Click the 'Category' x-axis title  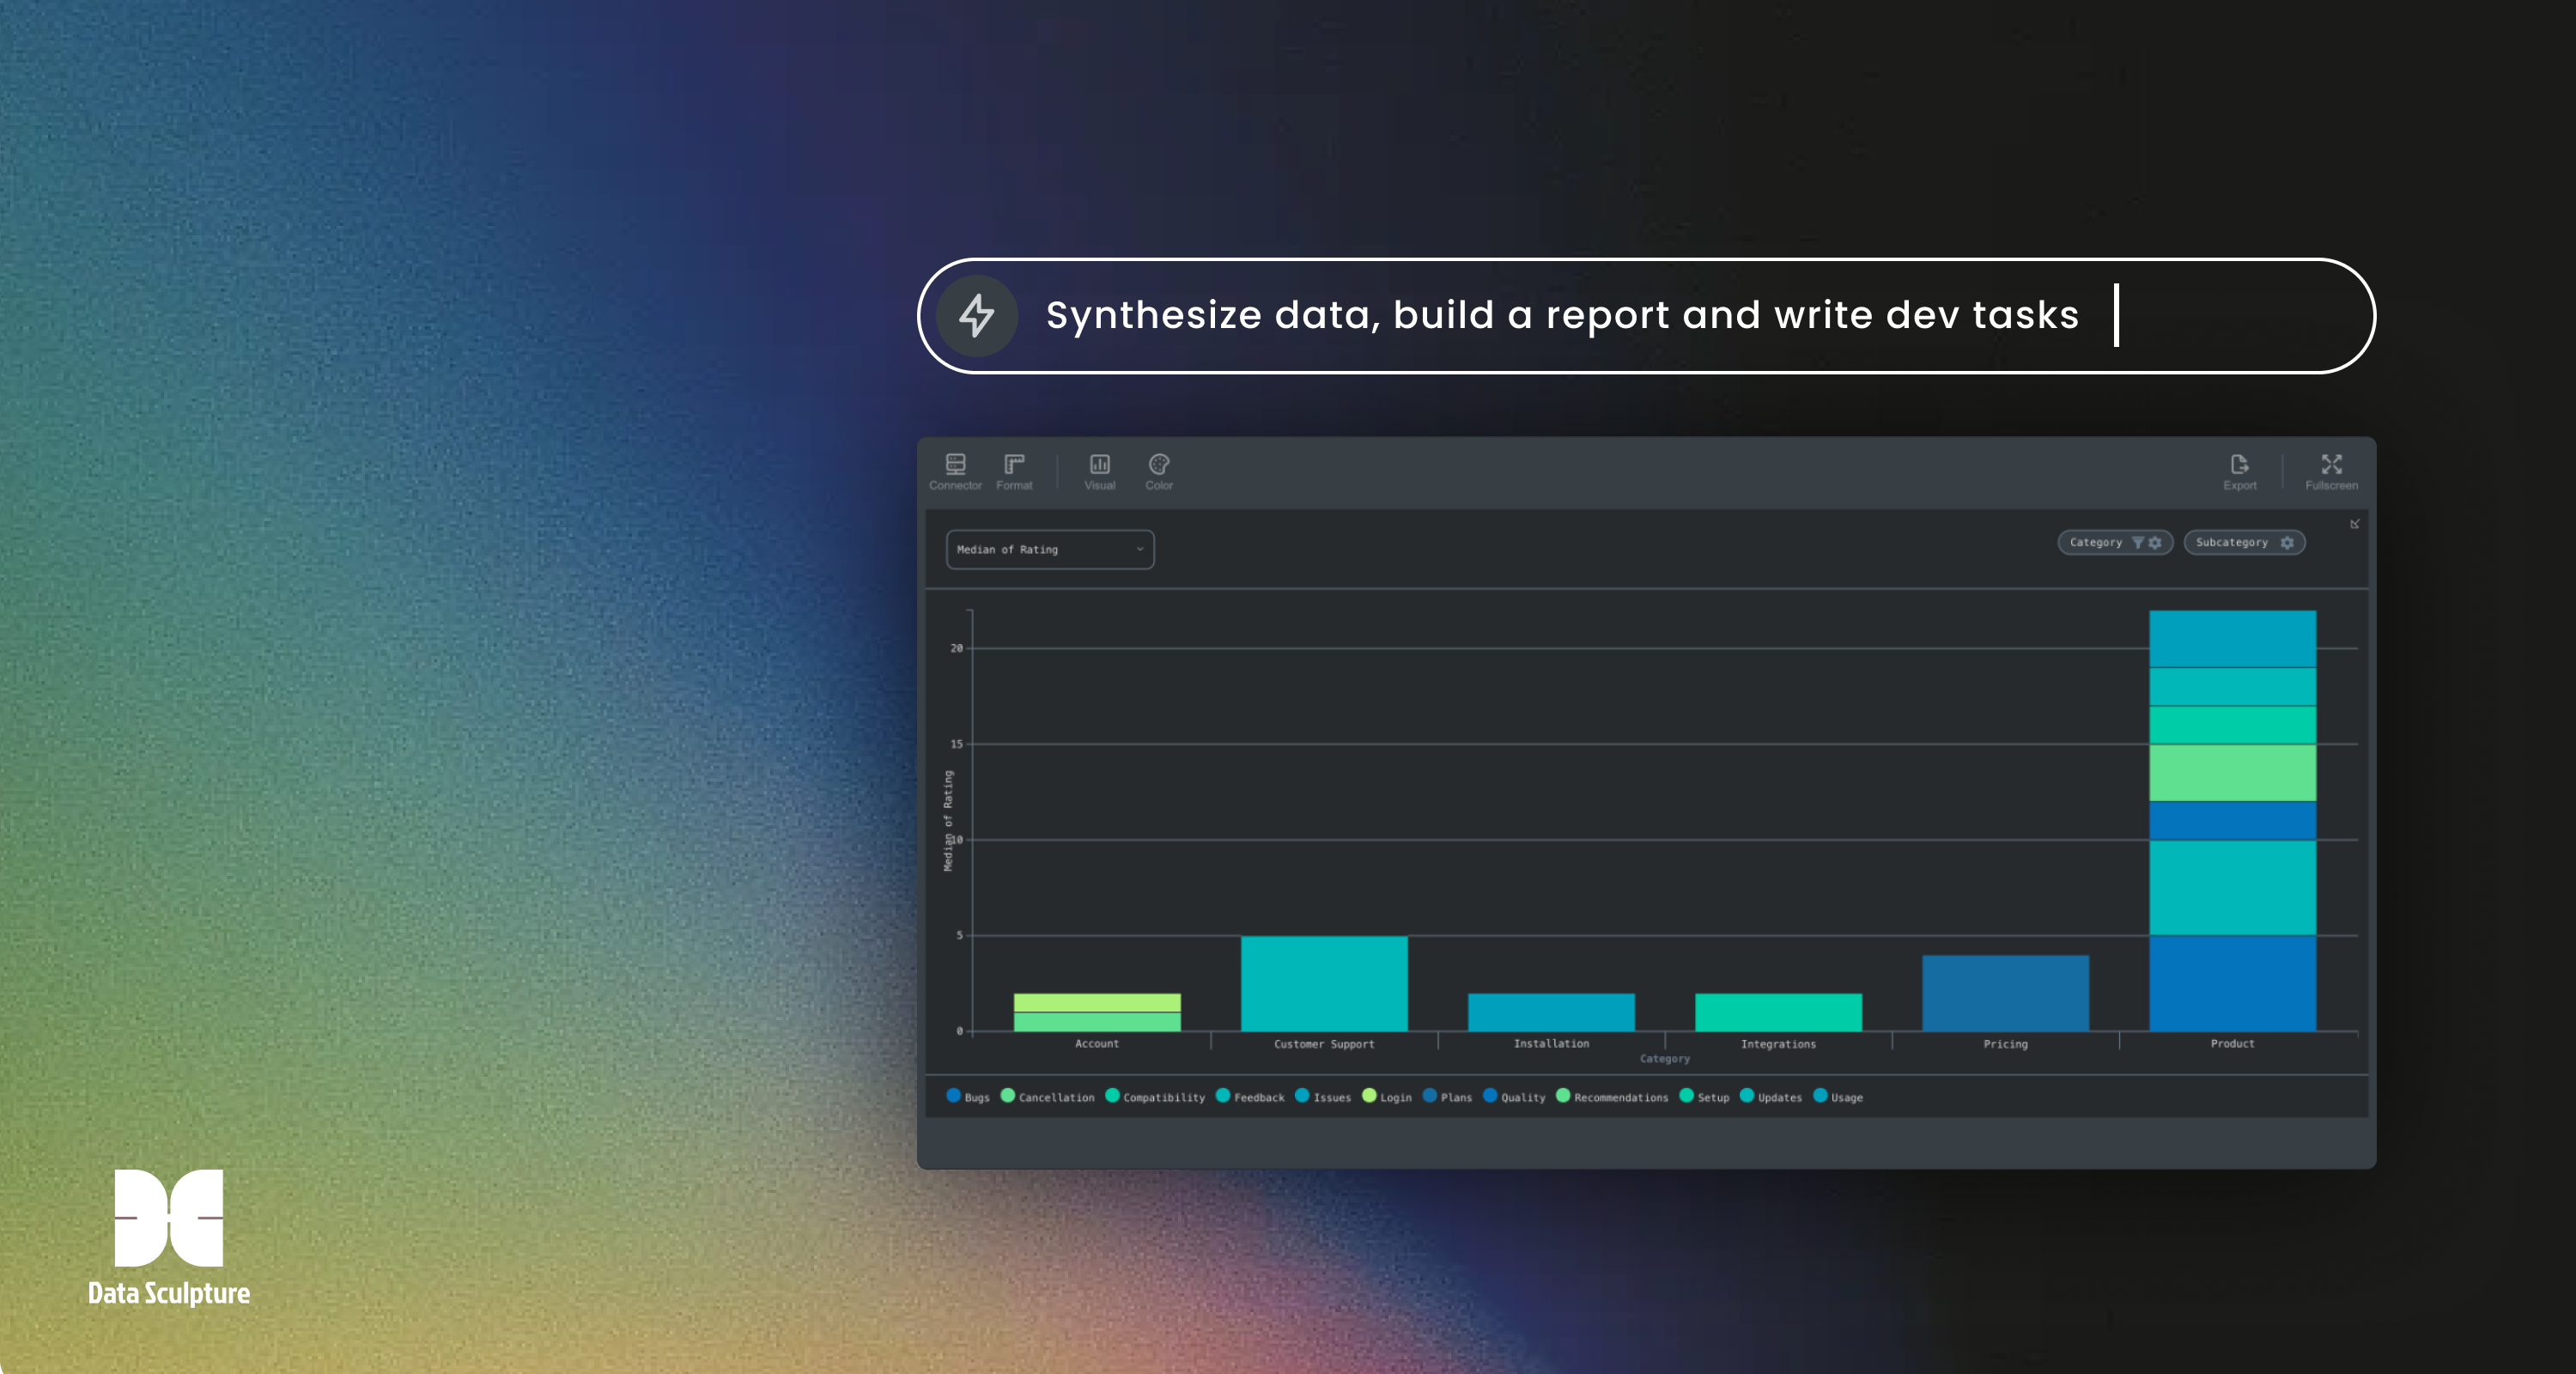(x=1665, y=1059)
